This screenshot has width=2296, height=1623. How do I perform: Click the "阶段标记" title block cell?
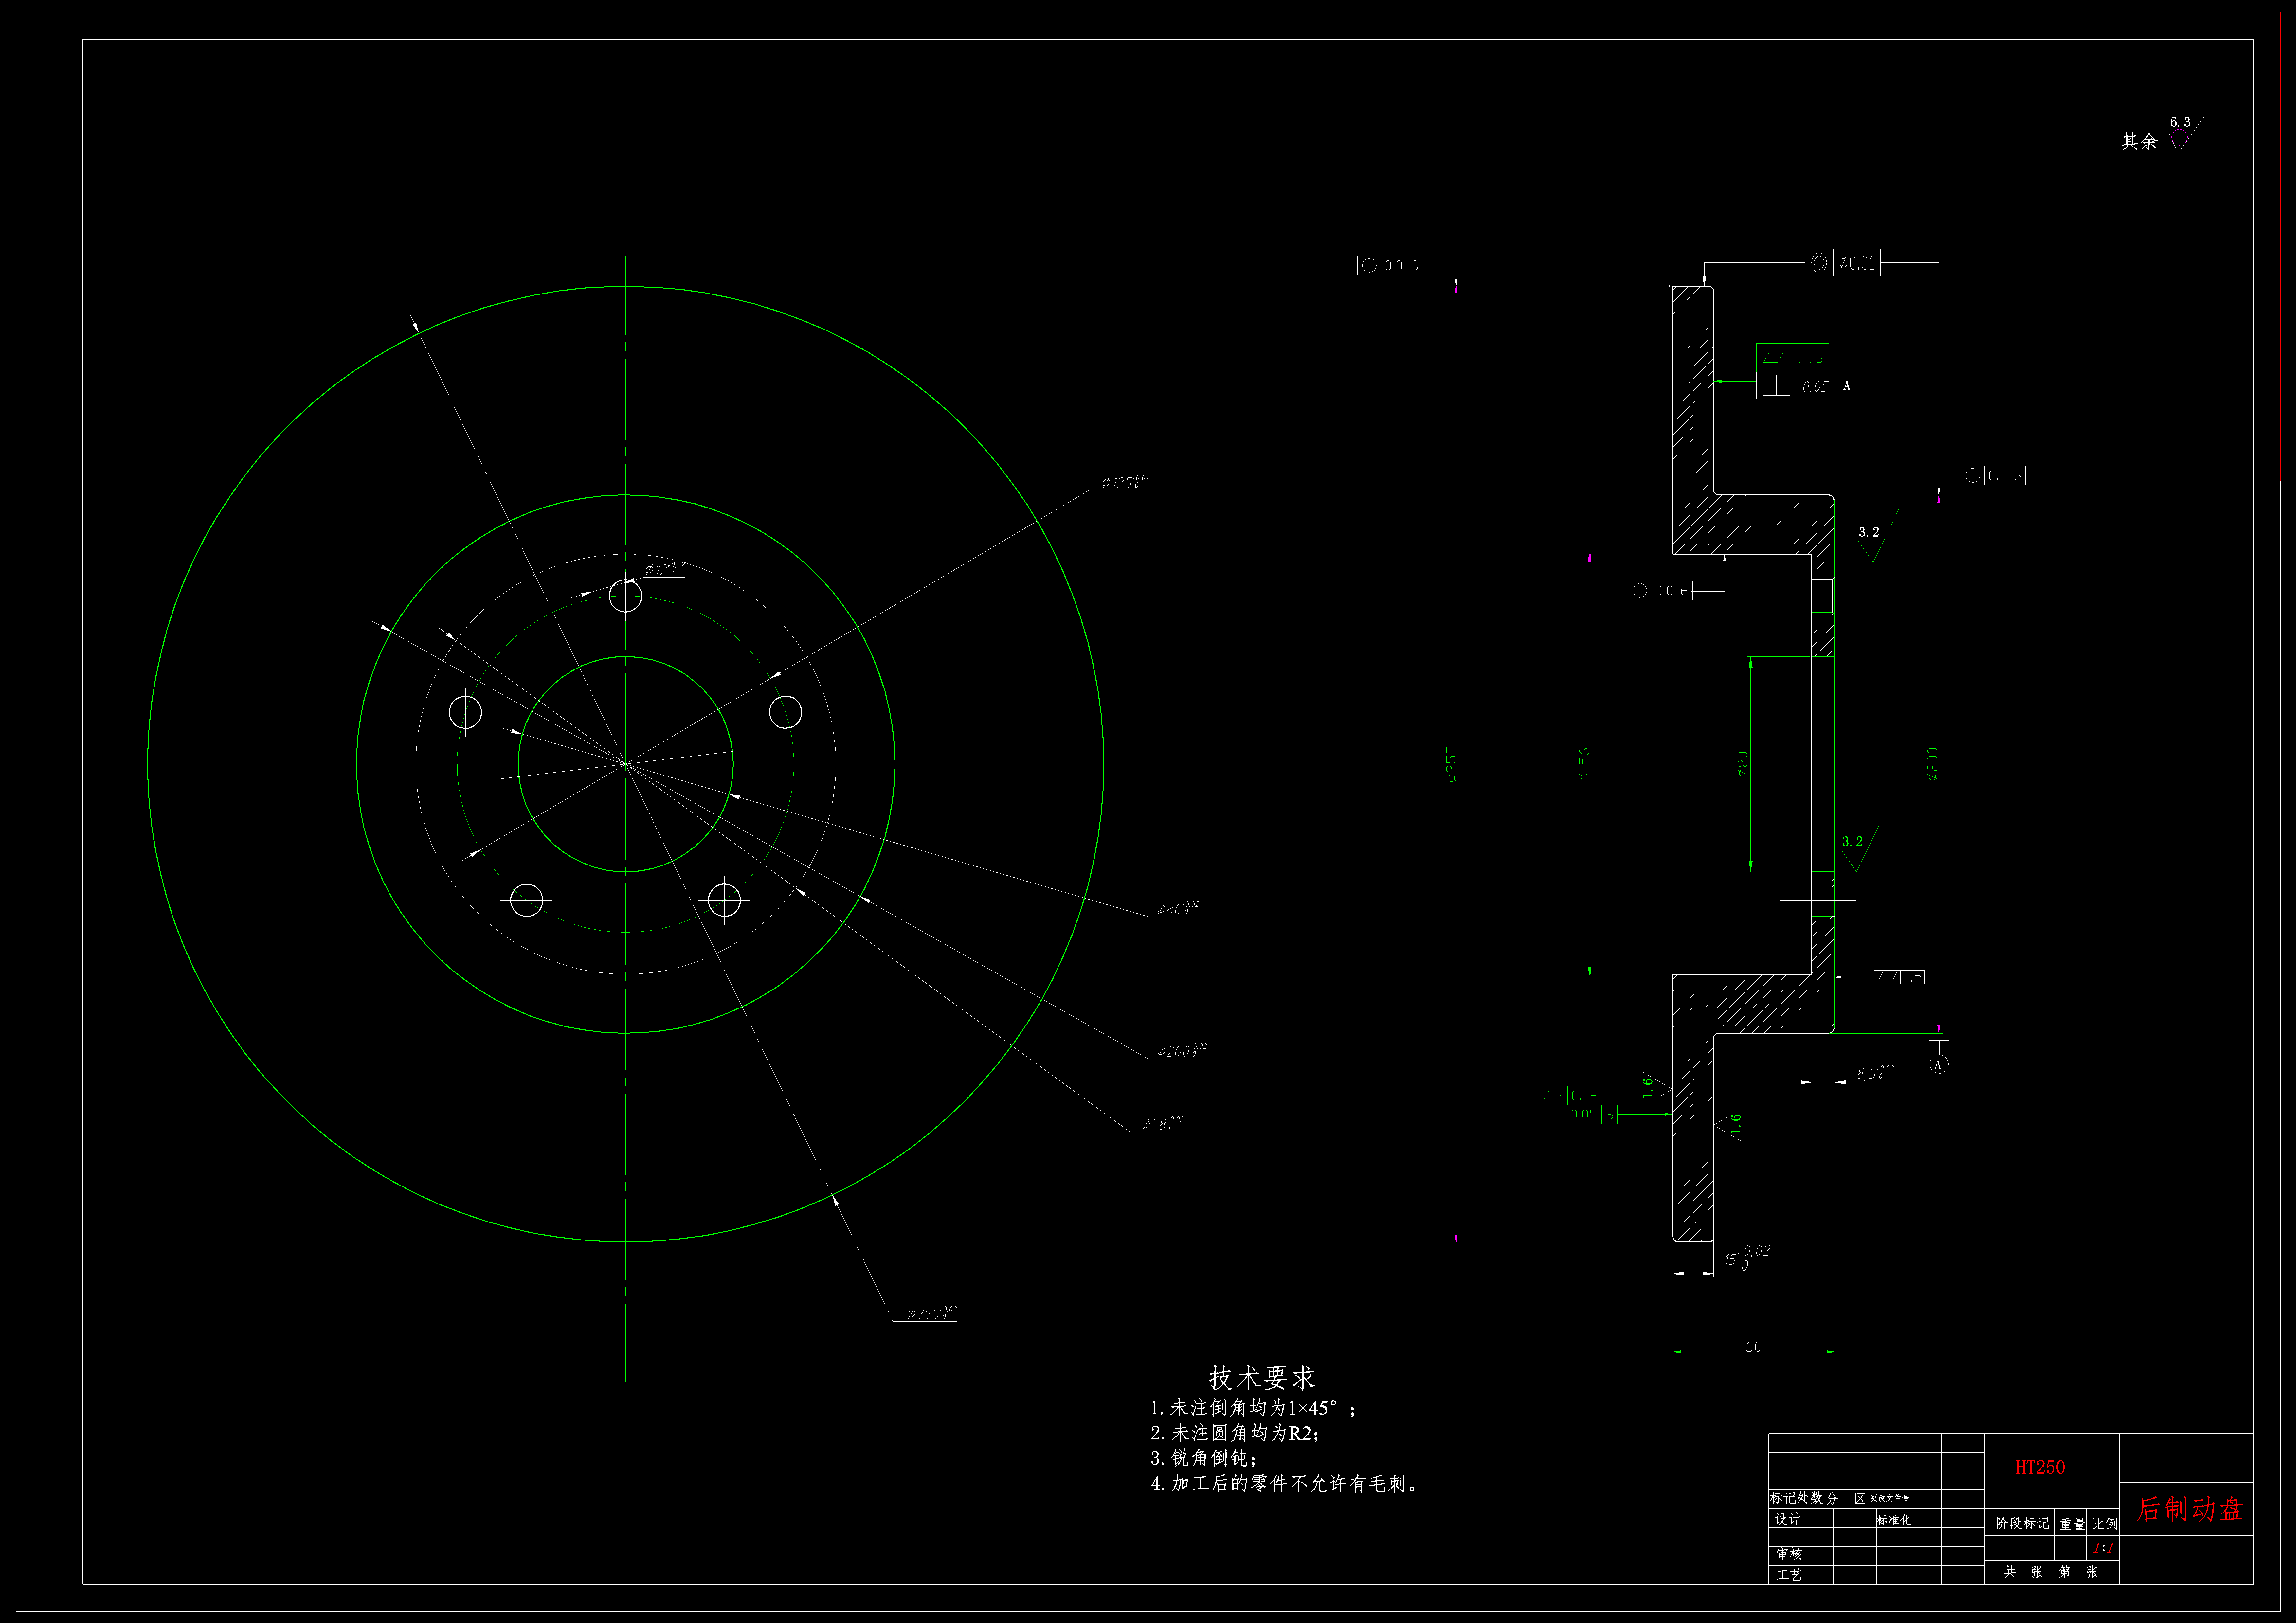[2022, 1523]
